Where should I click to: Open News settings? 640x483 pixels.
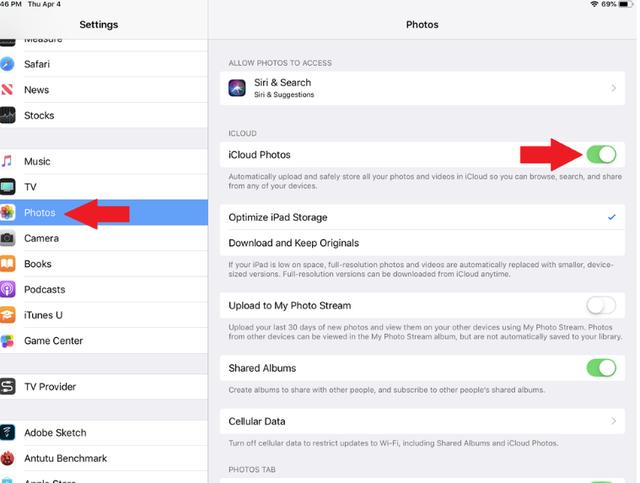tap(104, 89)
